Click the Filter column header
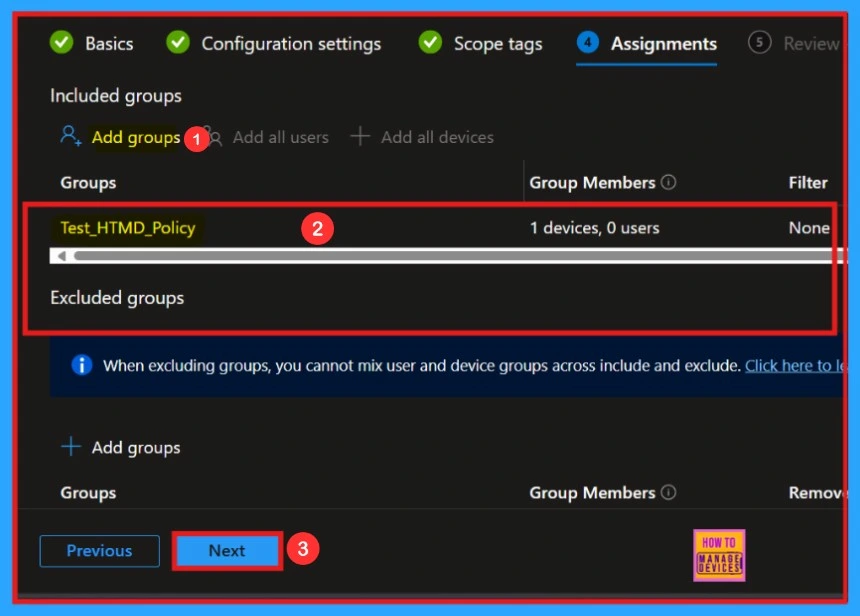The width and height of the screenshot is (860, 616). [x=808, y=183]
